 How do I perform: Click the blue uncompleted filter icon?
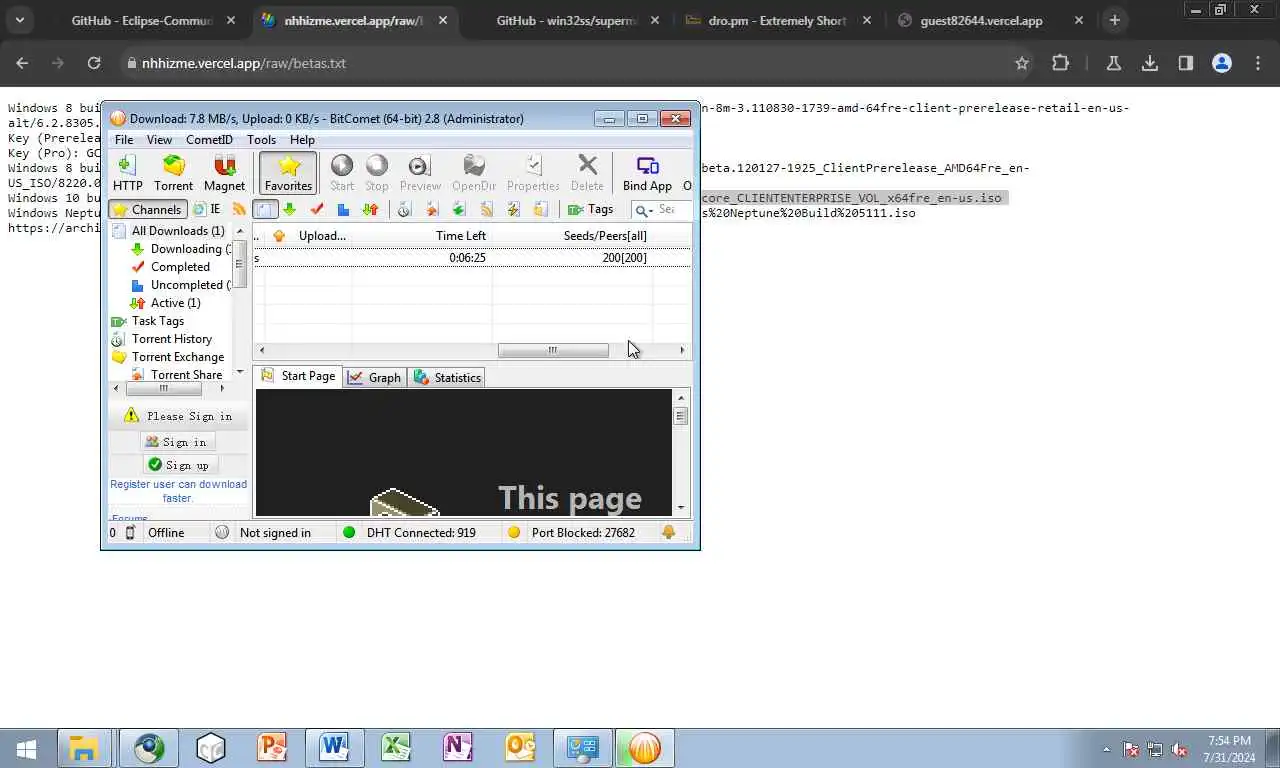click(343, 209)
